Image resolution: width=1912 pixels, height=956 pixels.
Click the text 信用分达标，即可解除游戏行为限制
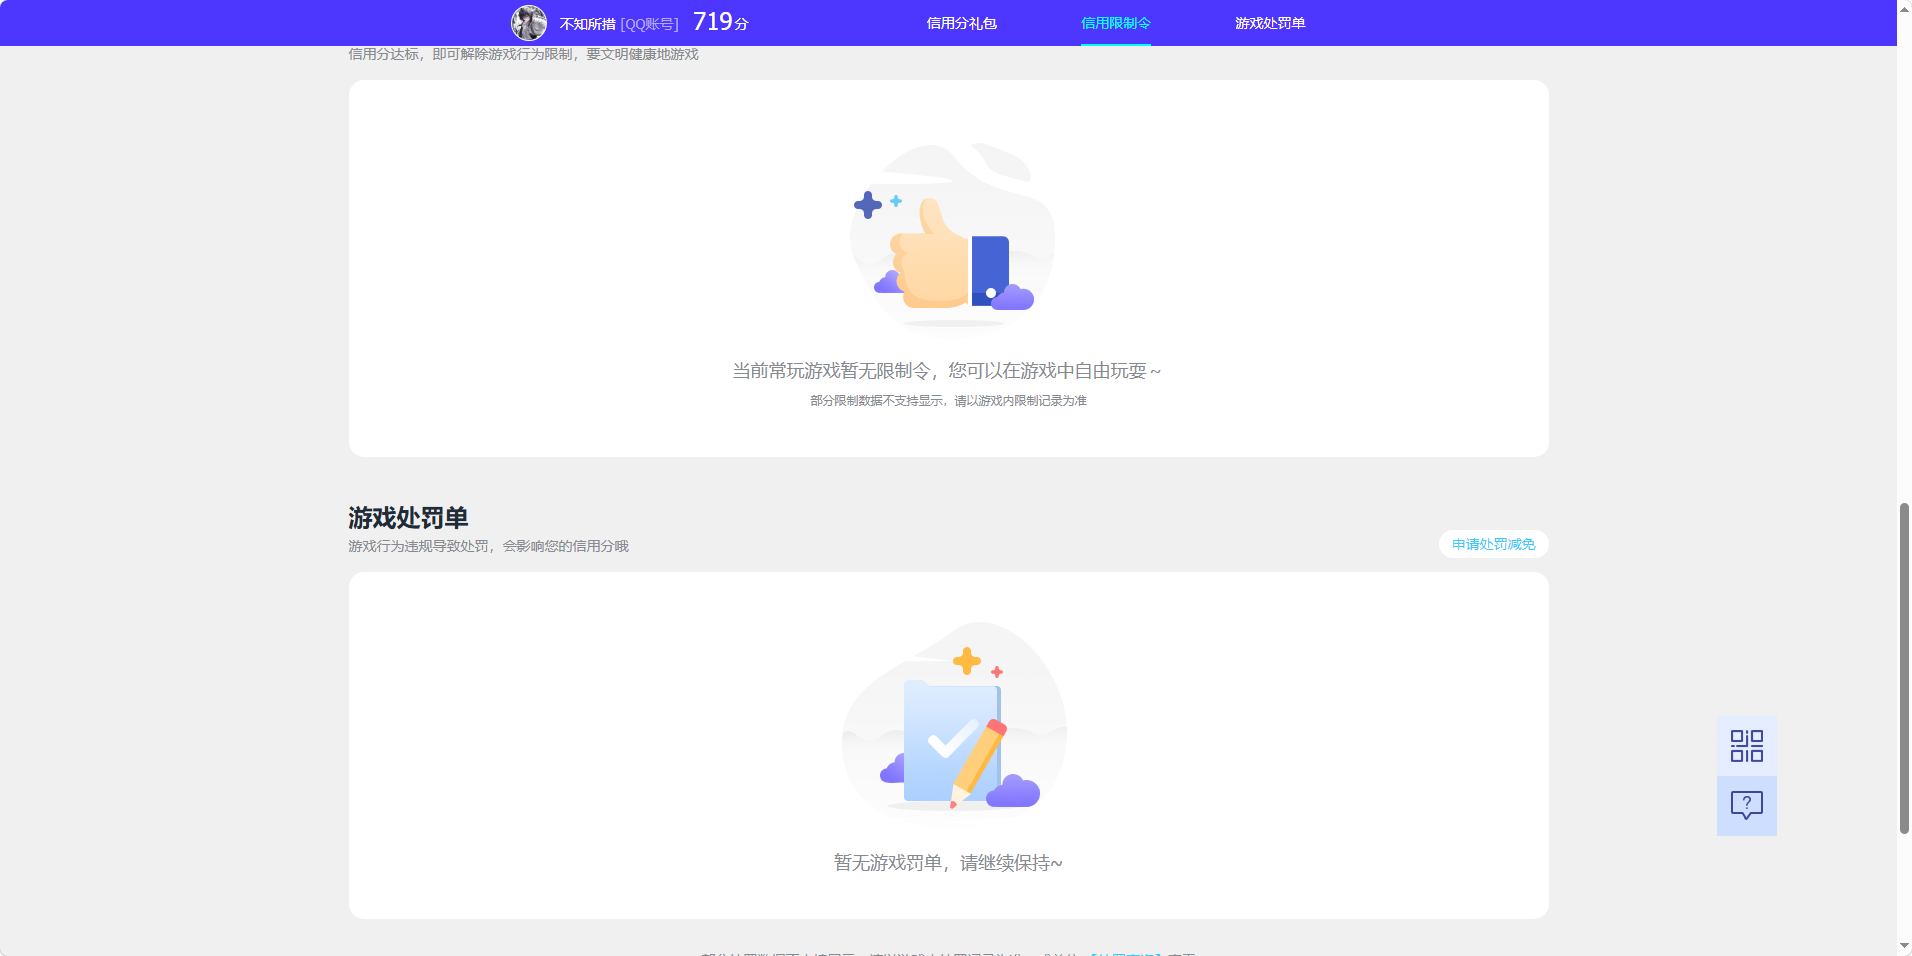coord(461,54)
